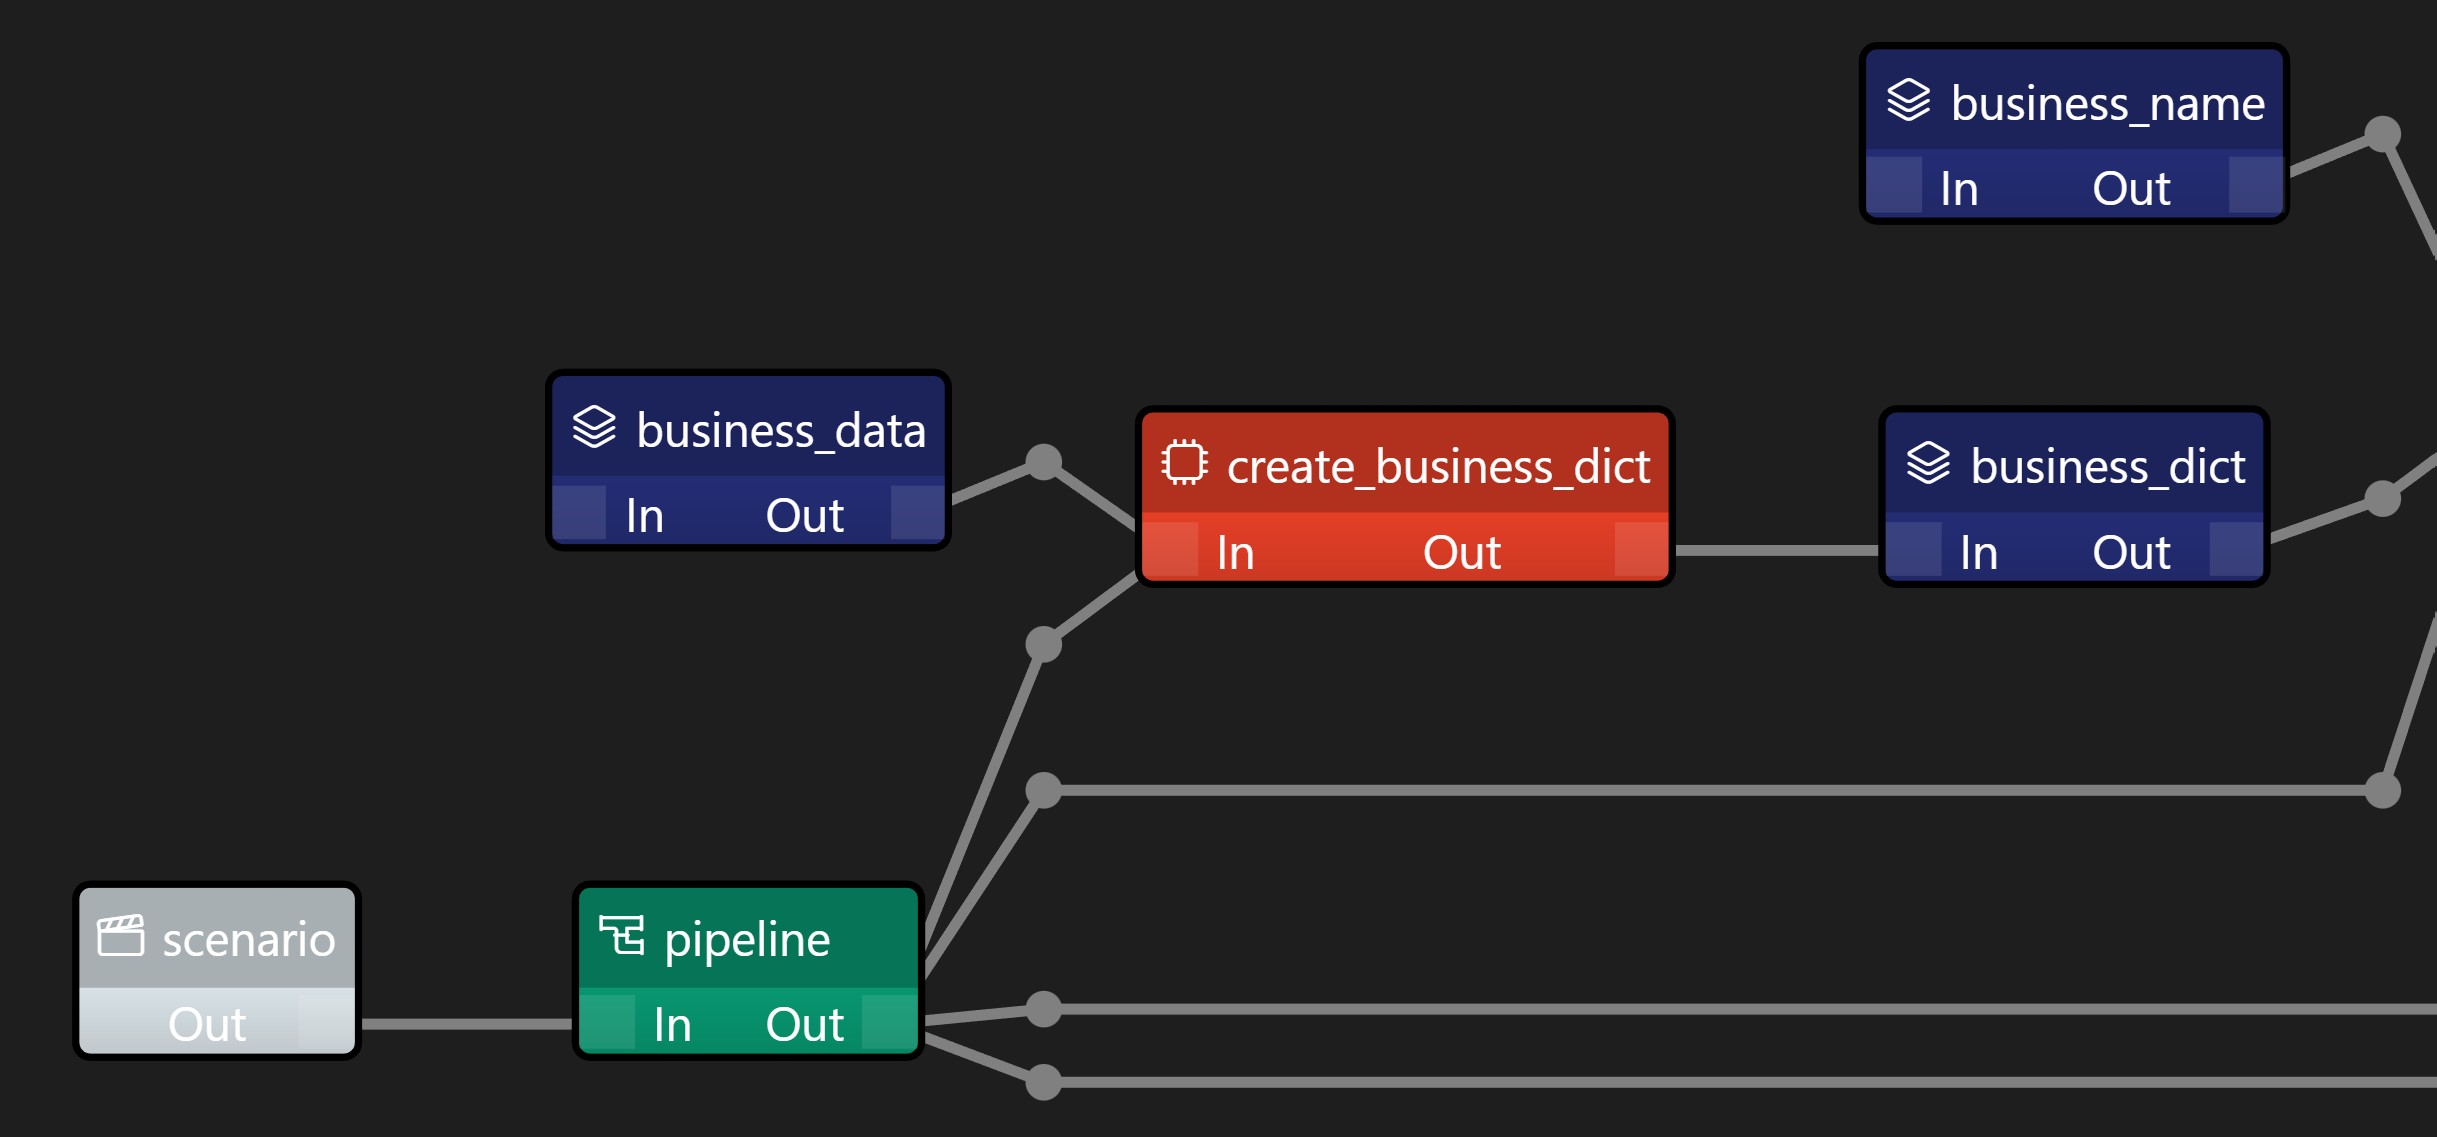
Task: Select the business_name node title
Action: 2108,103
